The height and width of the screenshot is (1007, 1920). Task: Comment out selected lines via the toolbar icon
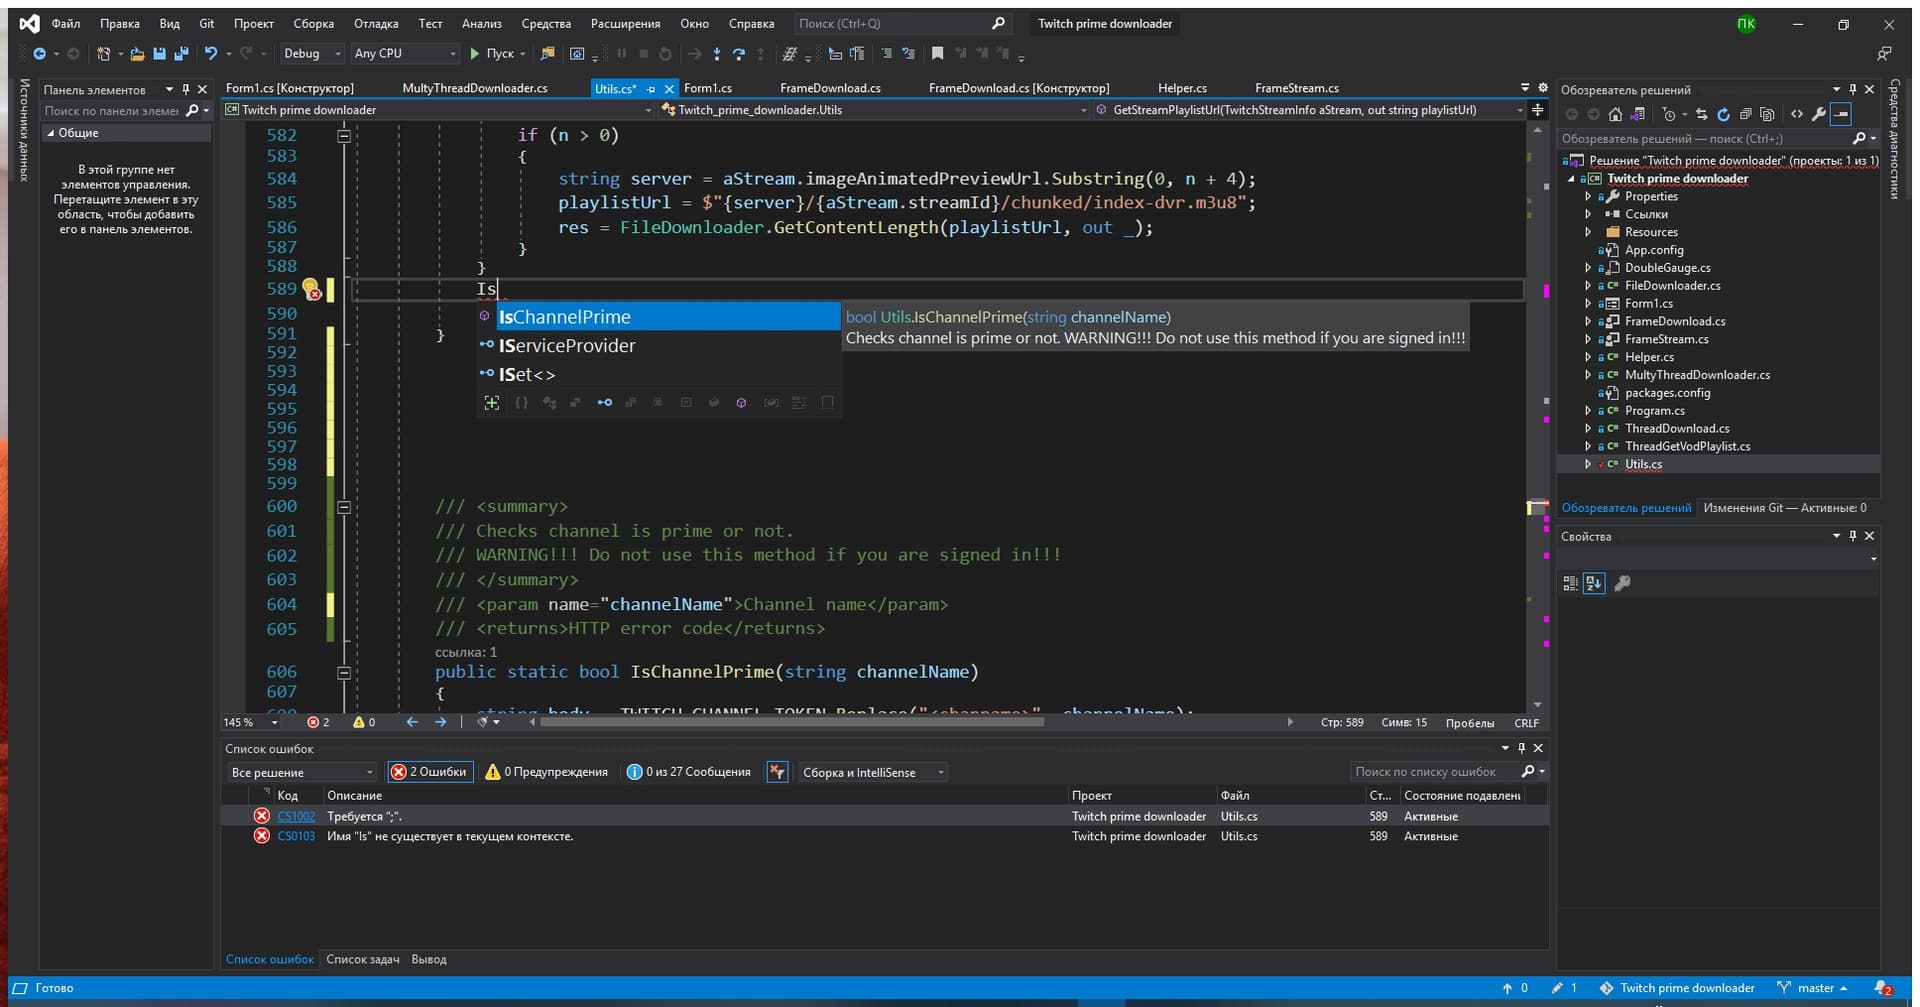[886, 53]
